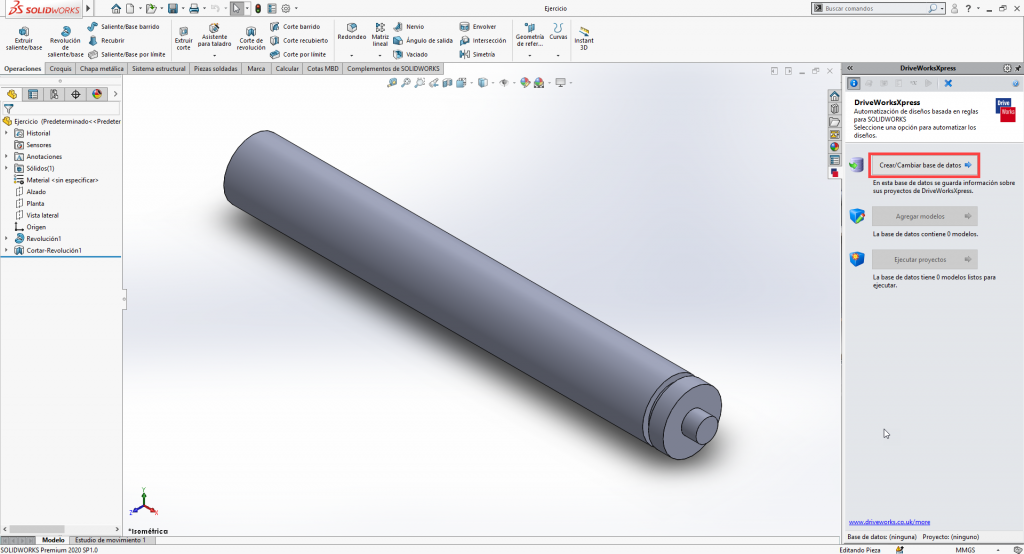Viewport: 1024px width, 554px height.
Task: Expand the Revolución1 feature node
Action: (7, 239)
